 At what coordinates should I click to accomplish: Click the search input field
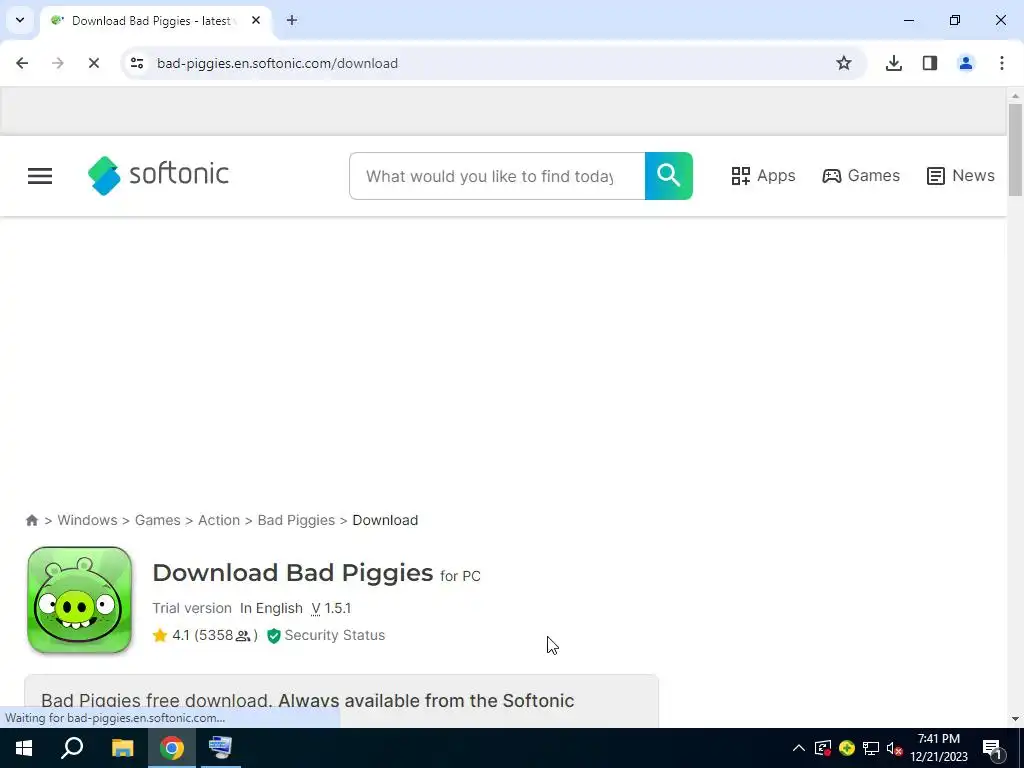497,176
